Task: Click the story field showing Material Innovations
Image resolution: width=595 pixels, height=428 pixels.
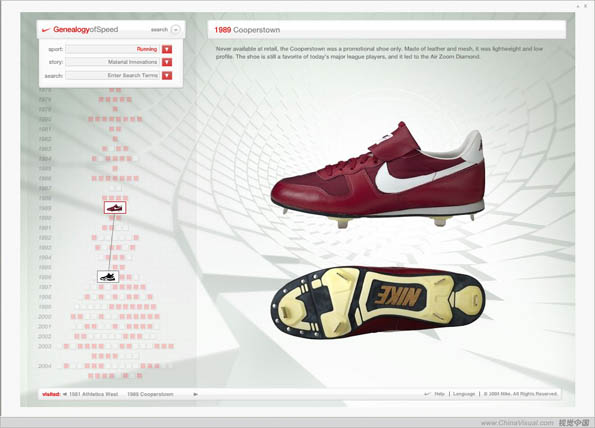Action: pos(113,62)
